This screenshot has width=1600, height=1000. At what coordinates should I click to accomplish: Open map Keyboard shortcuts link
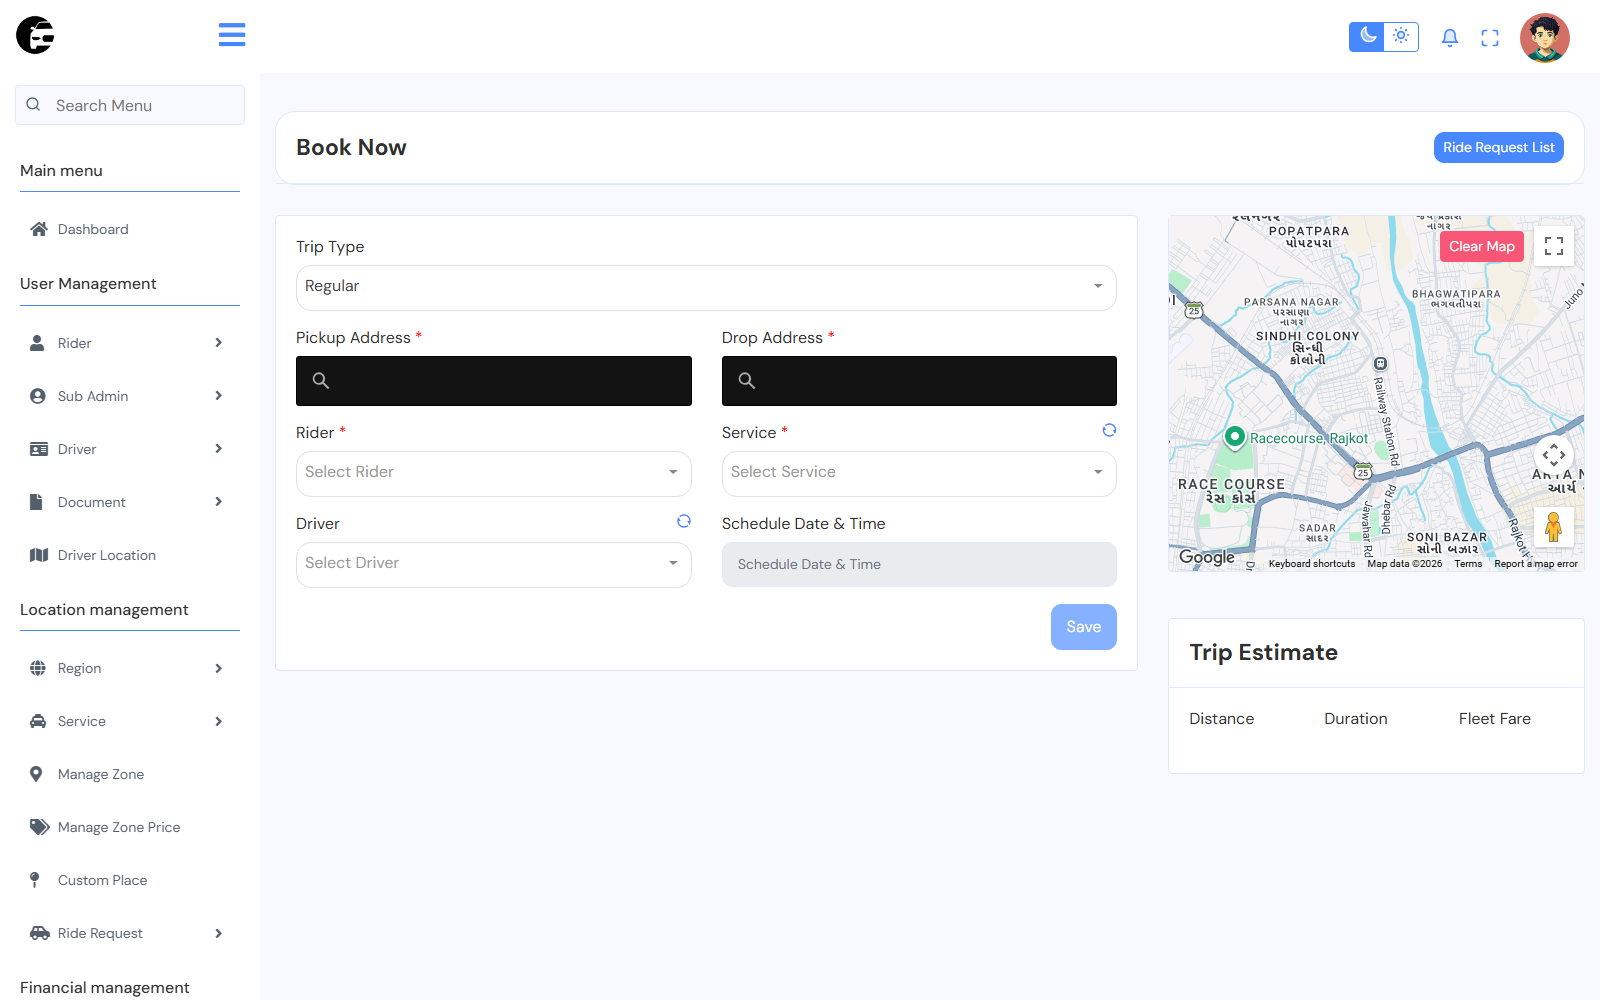(x=1312, y=564)
